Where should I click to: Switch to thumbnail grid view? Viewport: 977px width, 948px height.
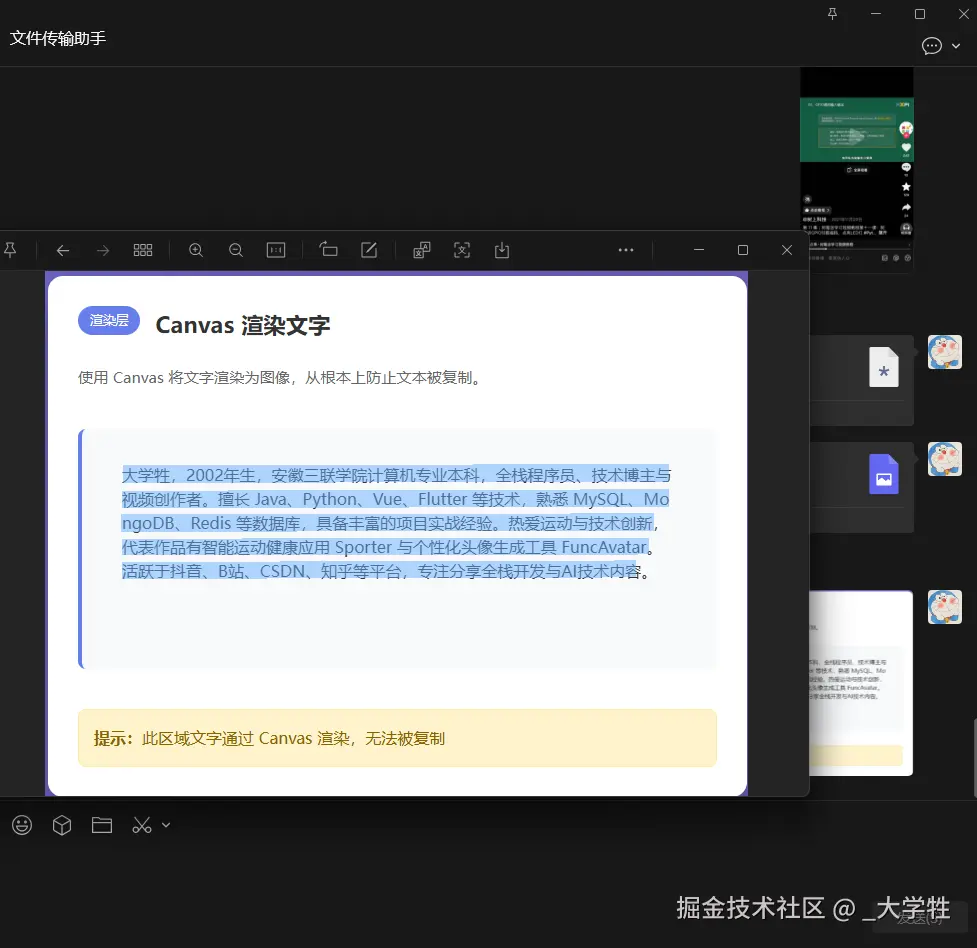click(143, 250)
